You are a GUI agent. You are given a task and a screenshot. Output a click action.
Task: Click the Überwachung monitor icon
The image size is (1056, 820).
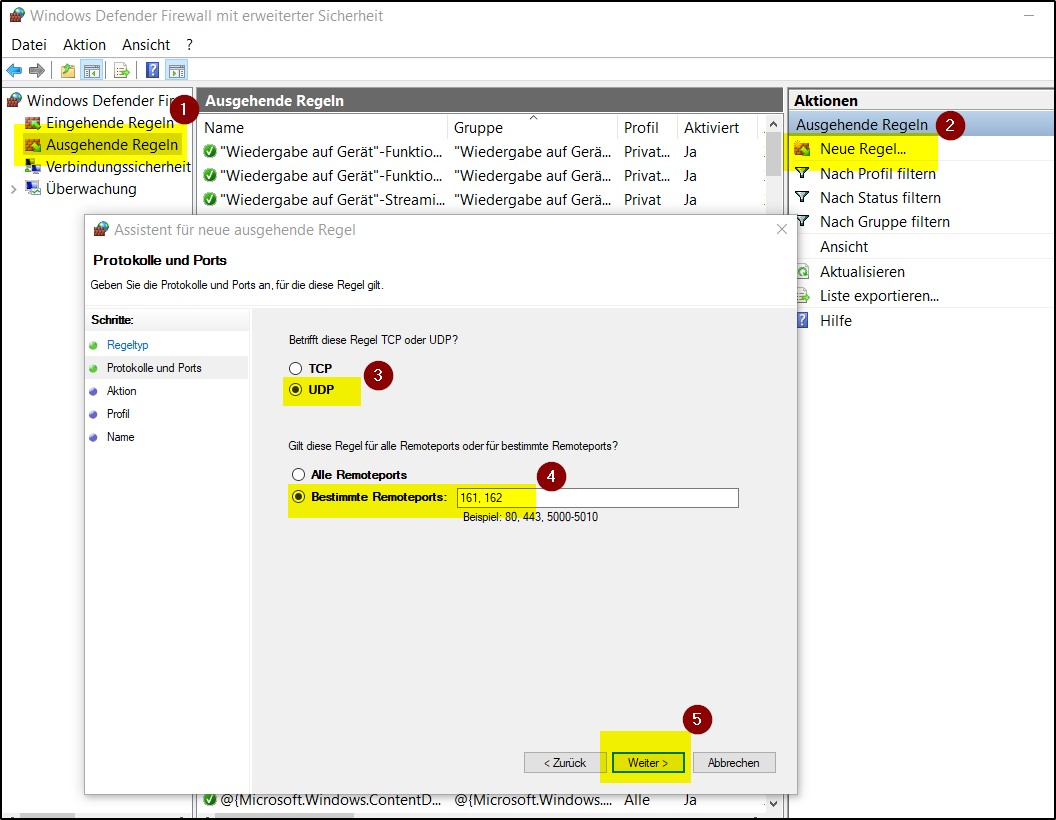click(x=33, y=189)
